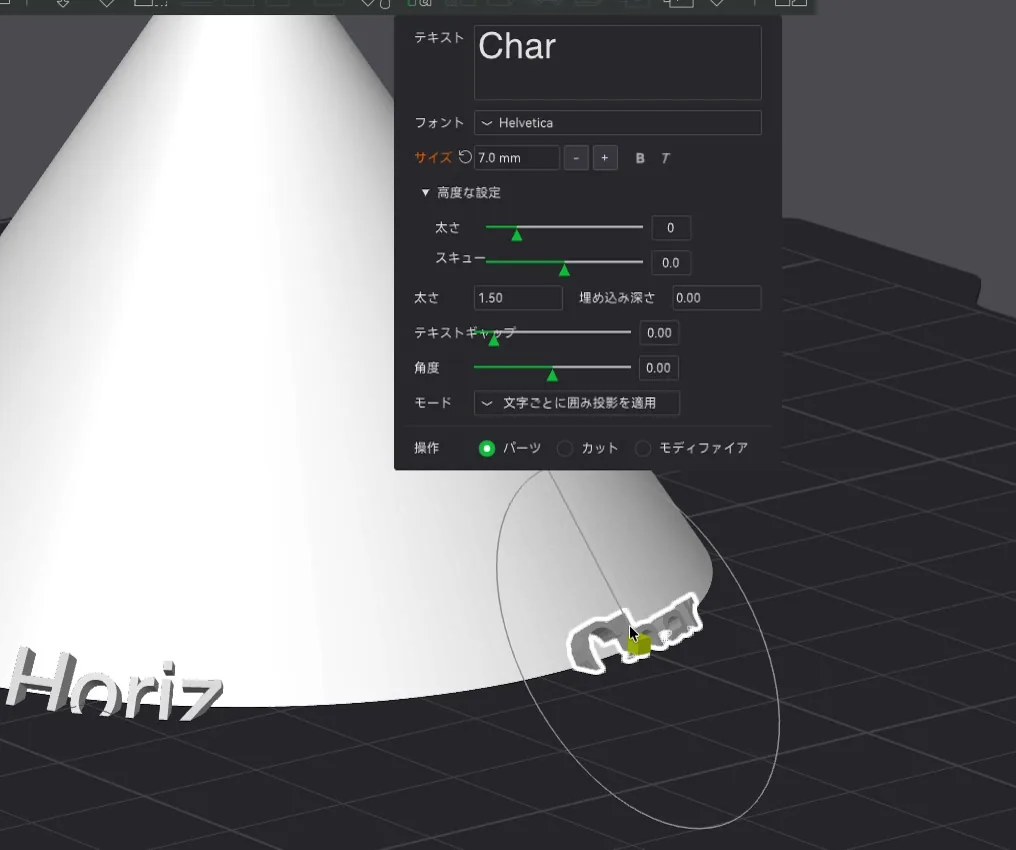Image resolution: width=1016 pixels, height=850 pixels.
Task: Click the スキュー skew slider handle
Action: pos(564,270)
